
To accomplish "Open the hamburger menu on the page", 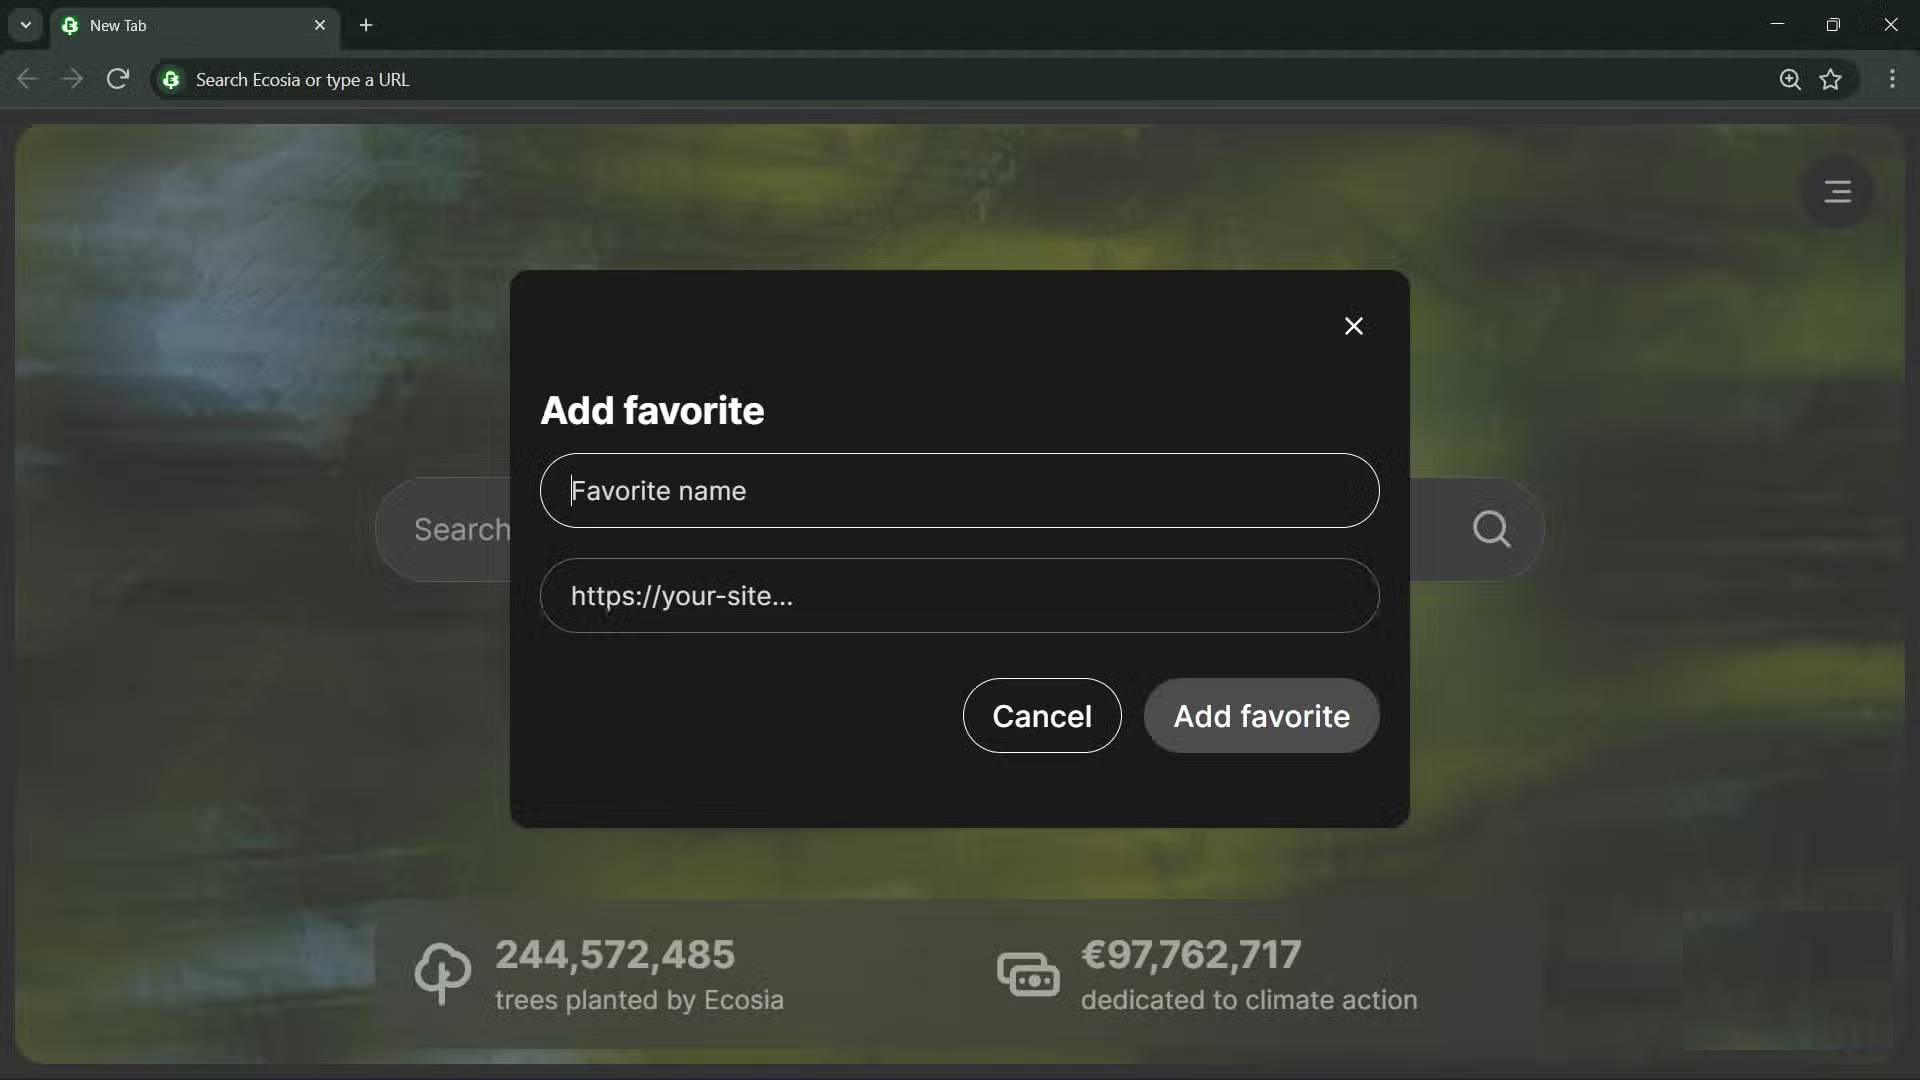I will (1837, 191).
